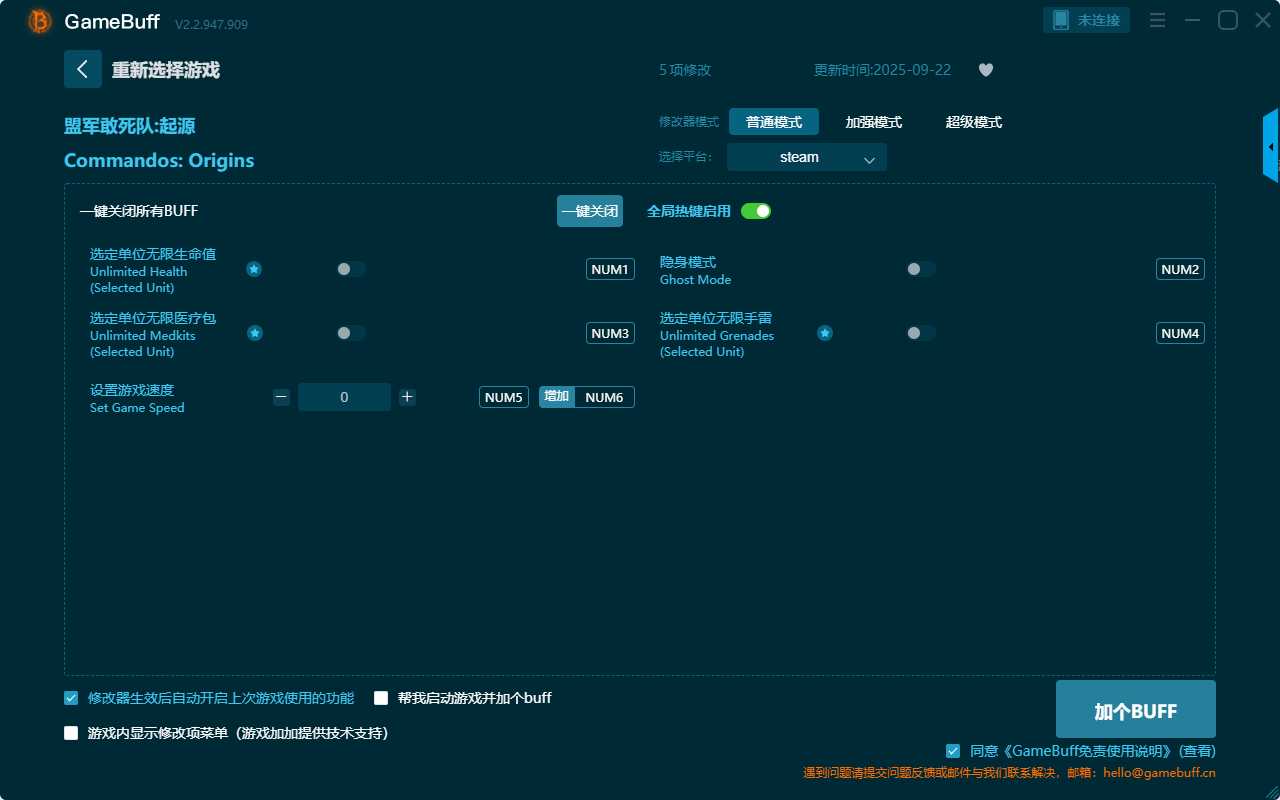Click 重新选择游戏 label
This screenshot has width=1280, height=800.
[166, 70]
